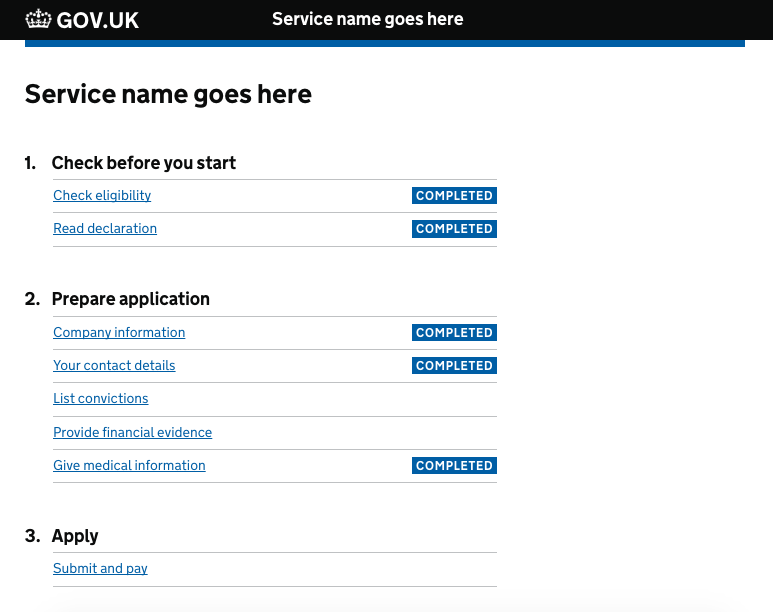Click the GOV.UK crown logo icon
The image size is (773, 612).
38,19
